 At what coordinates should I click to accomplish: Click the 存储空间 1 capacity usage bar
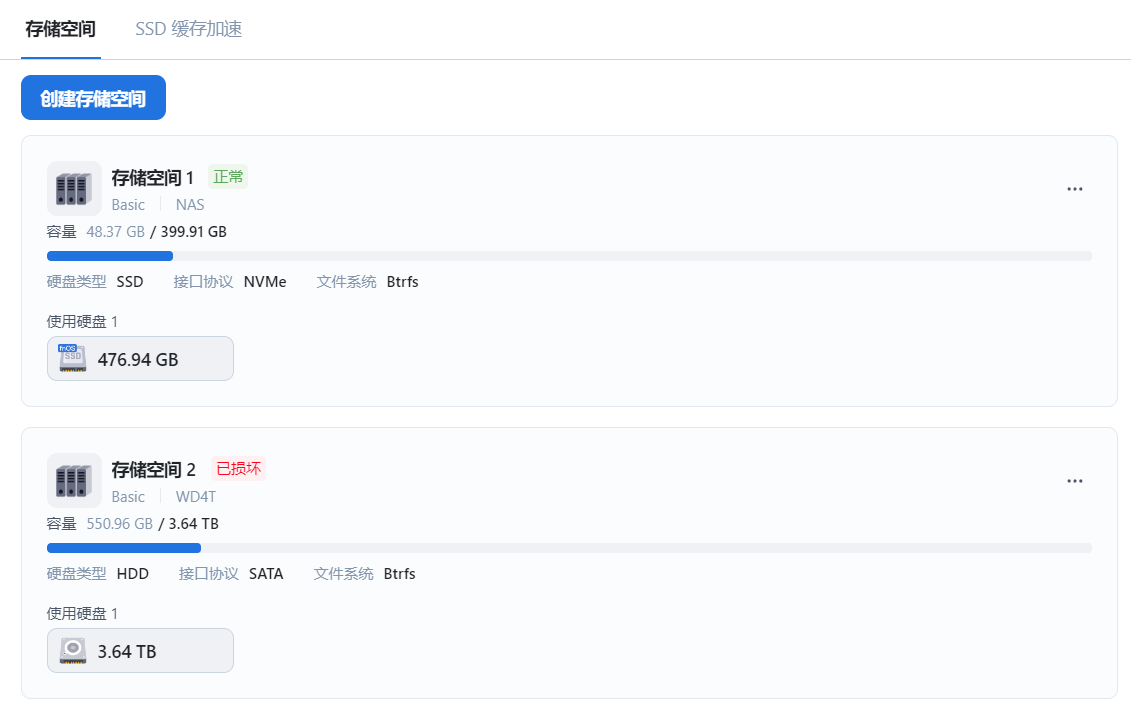569,256
